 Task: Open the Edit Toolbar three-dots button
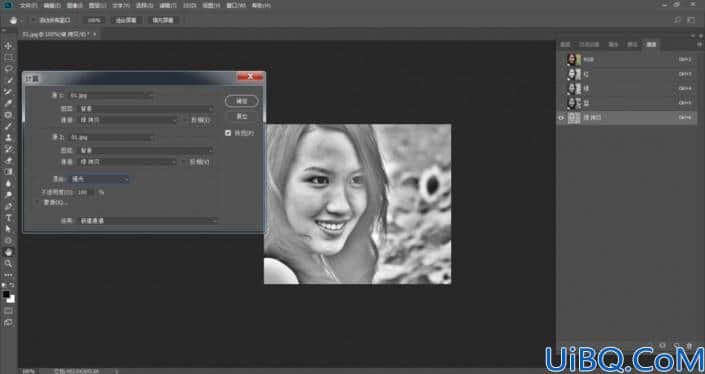click(8, 275)
